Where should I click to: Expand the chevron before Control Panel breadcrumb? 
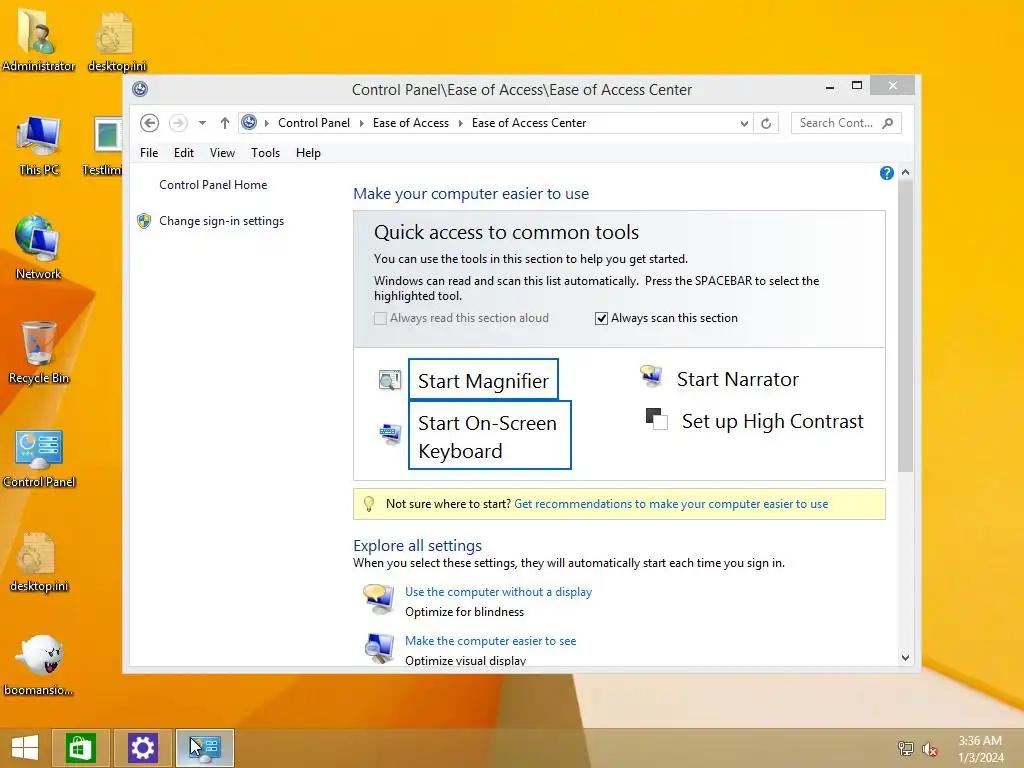266,123
